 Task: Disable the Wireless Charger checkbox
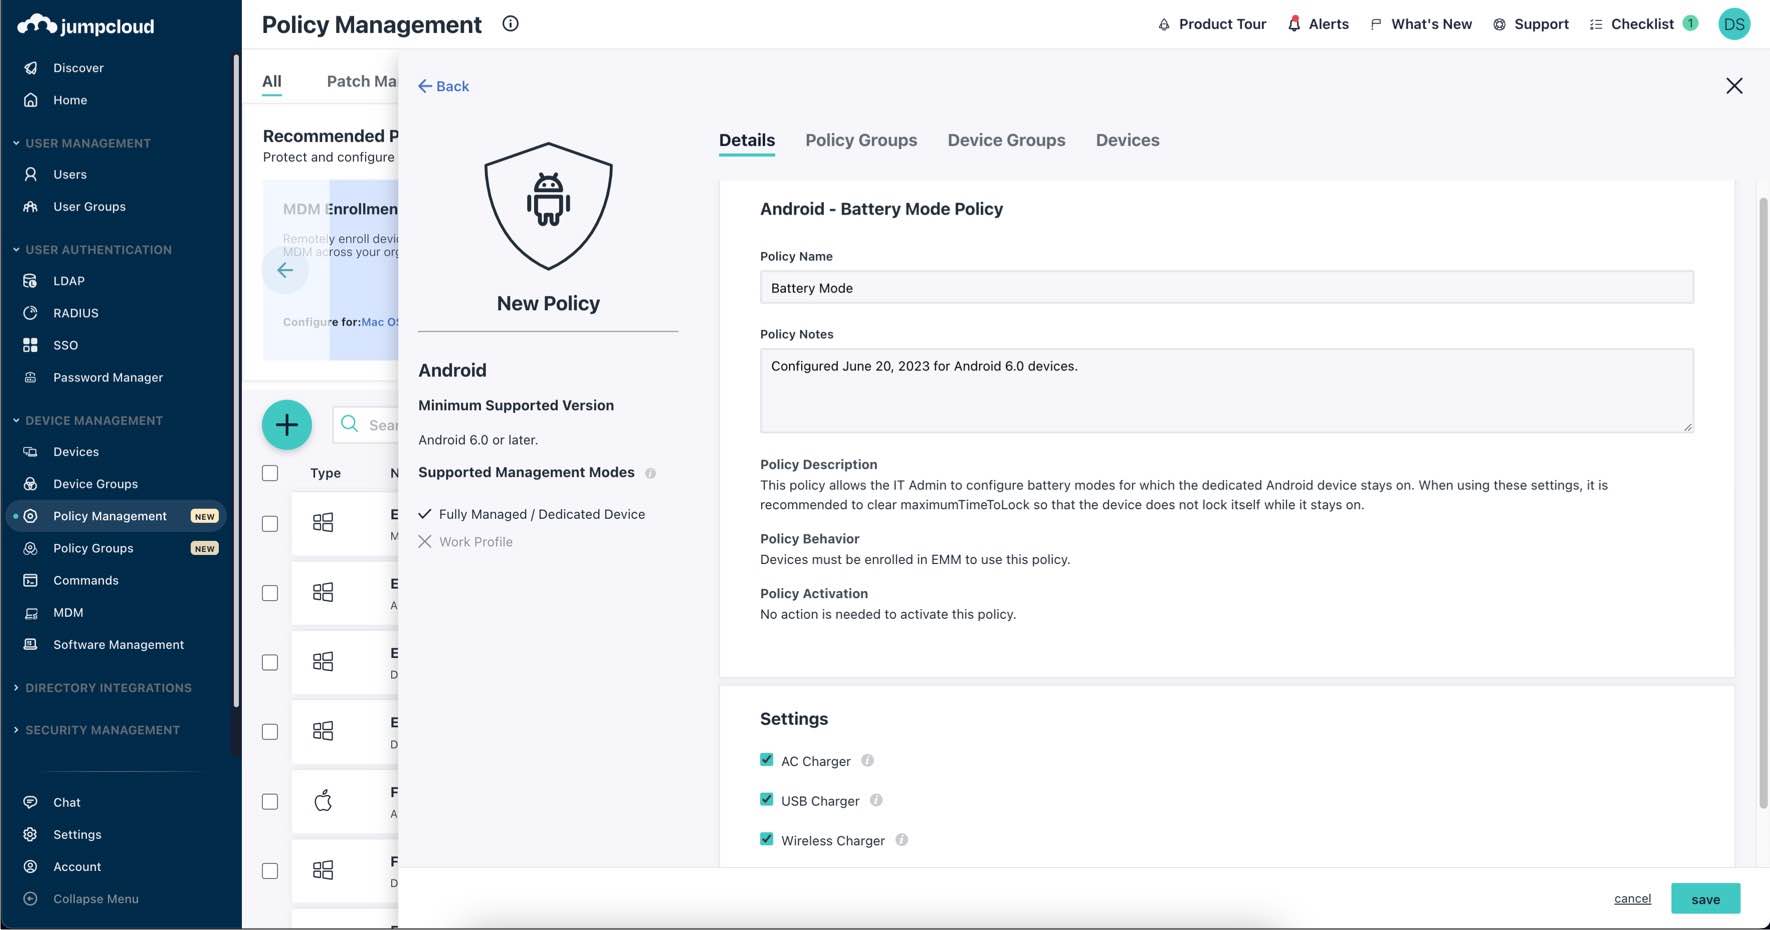pos(767,840)
